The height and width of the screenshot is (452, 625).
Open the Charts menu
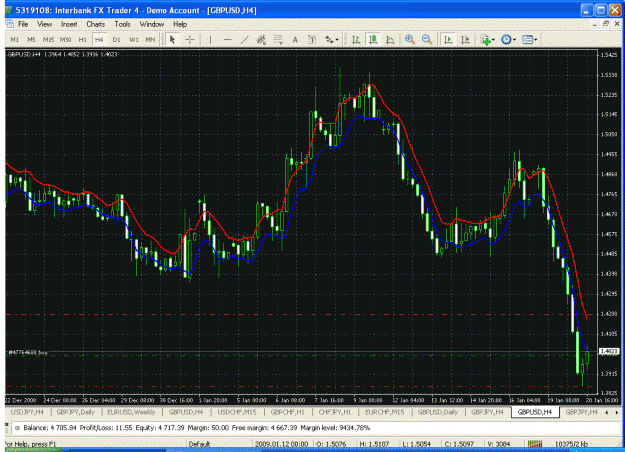[x=96, y=24]
